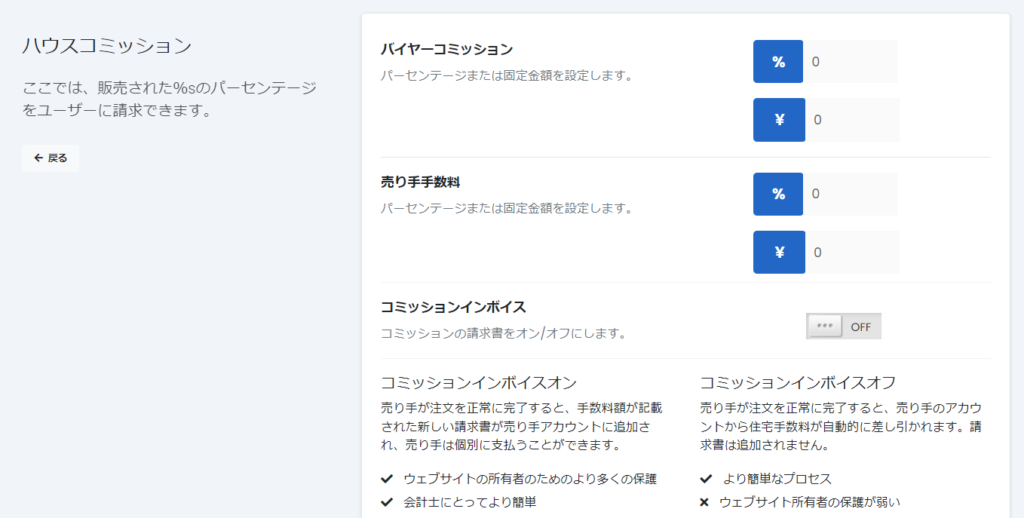1024x518 pixels.
Task: Select the percent button for 売り手手数料
Action: tap(778, 194)
